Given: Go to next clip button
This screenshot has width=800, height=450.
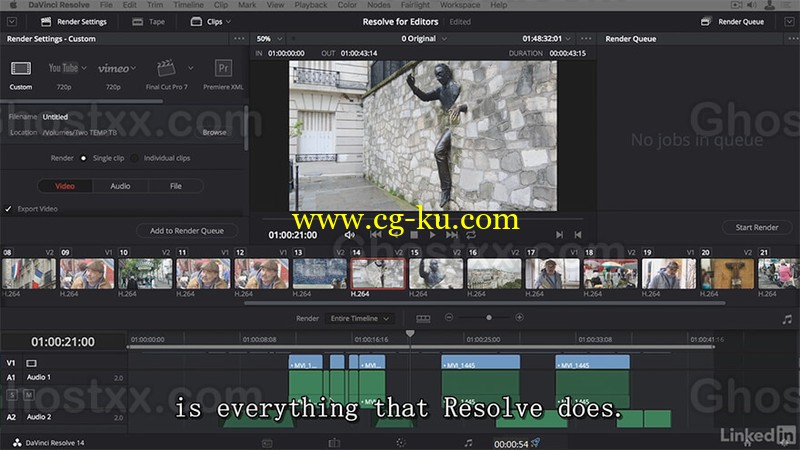Looking at the screenshot, I should (559, 235).
